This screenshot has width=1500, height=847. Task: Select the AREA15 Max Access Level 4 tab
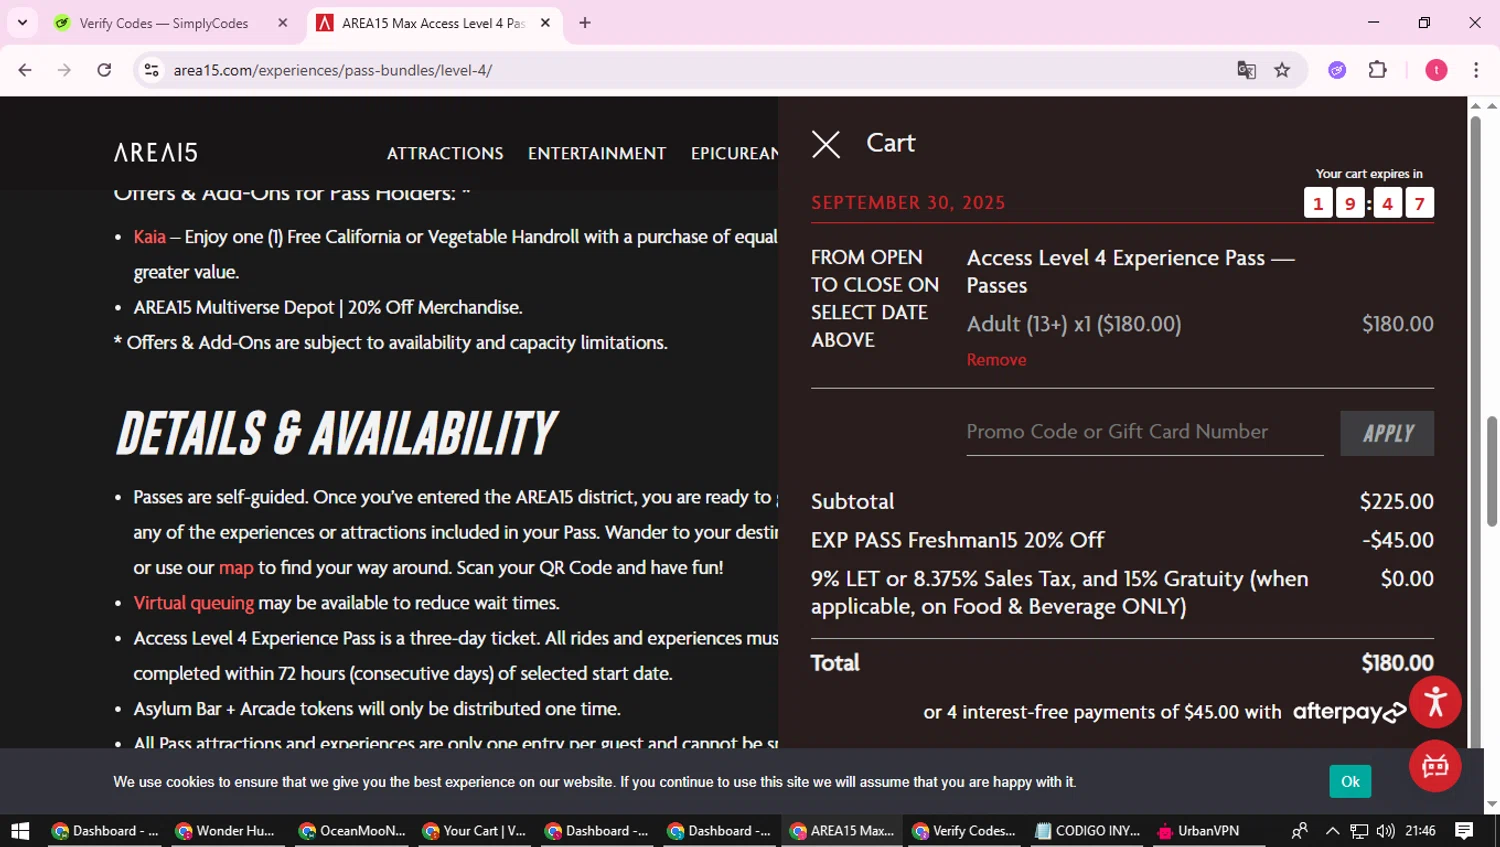(432, 23)
